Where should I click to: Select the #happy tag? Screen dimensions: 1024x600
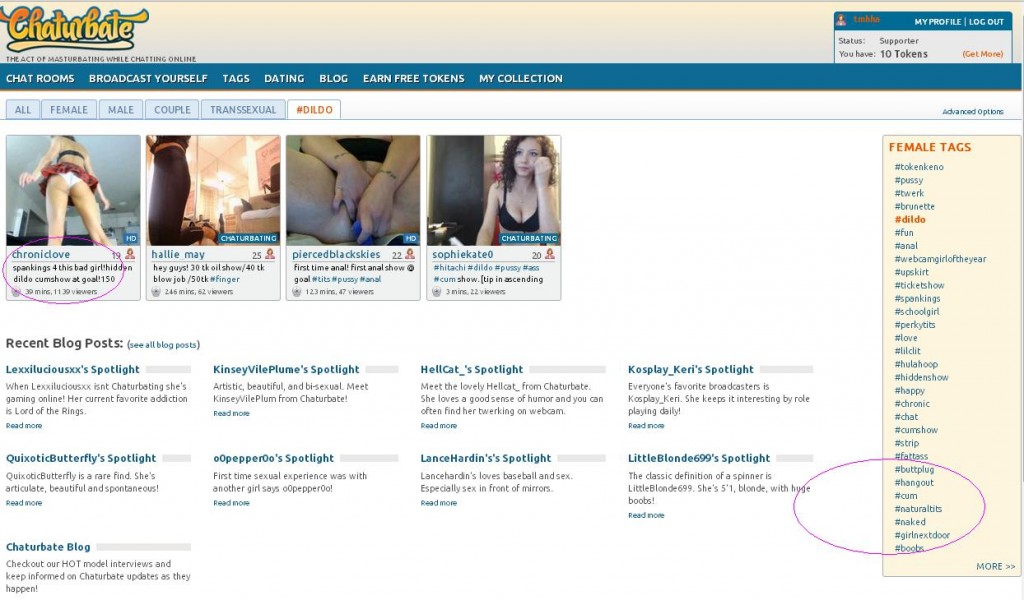pos(909,390)
